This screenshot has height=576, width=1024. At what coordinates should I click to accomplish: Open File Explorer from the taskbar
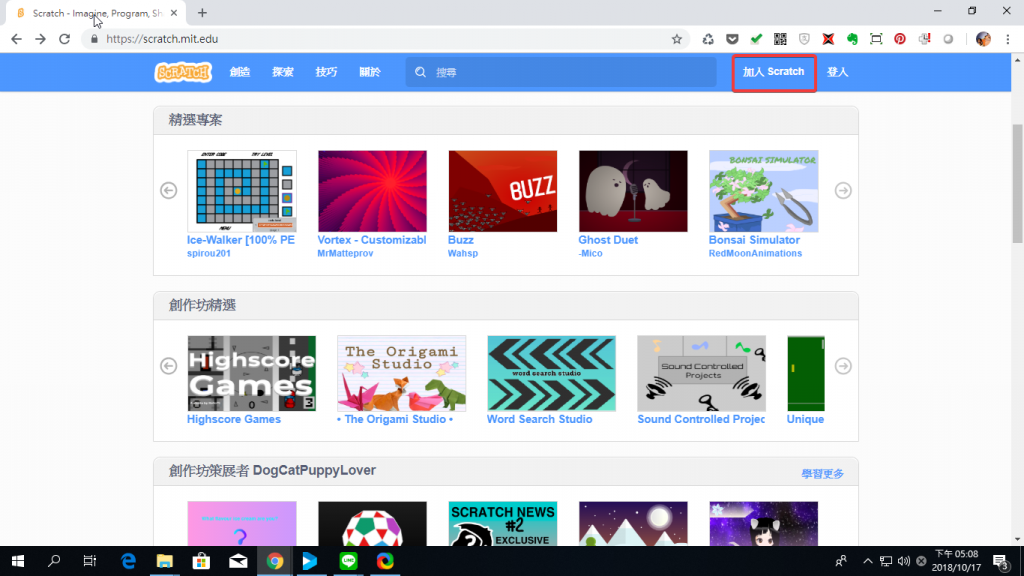pos(165,561)
